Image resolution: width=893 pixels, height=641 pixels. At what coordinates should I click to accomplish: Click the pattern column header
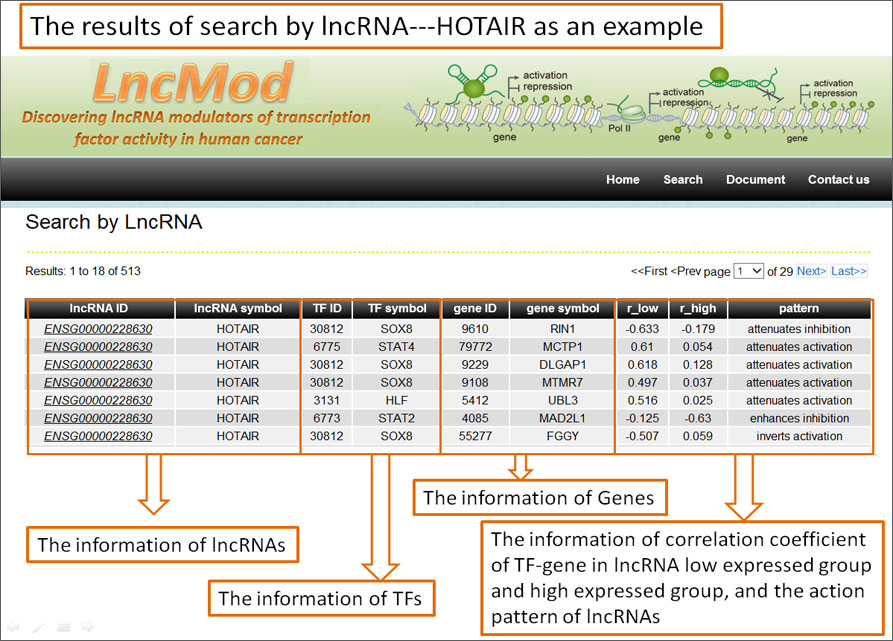[799, 309]
